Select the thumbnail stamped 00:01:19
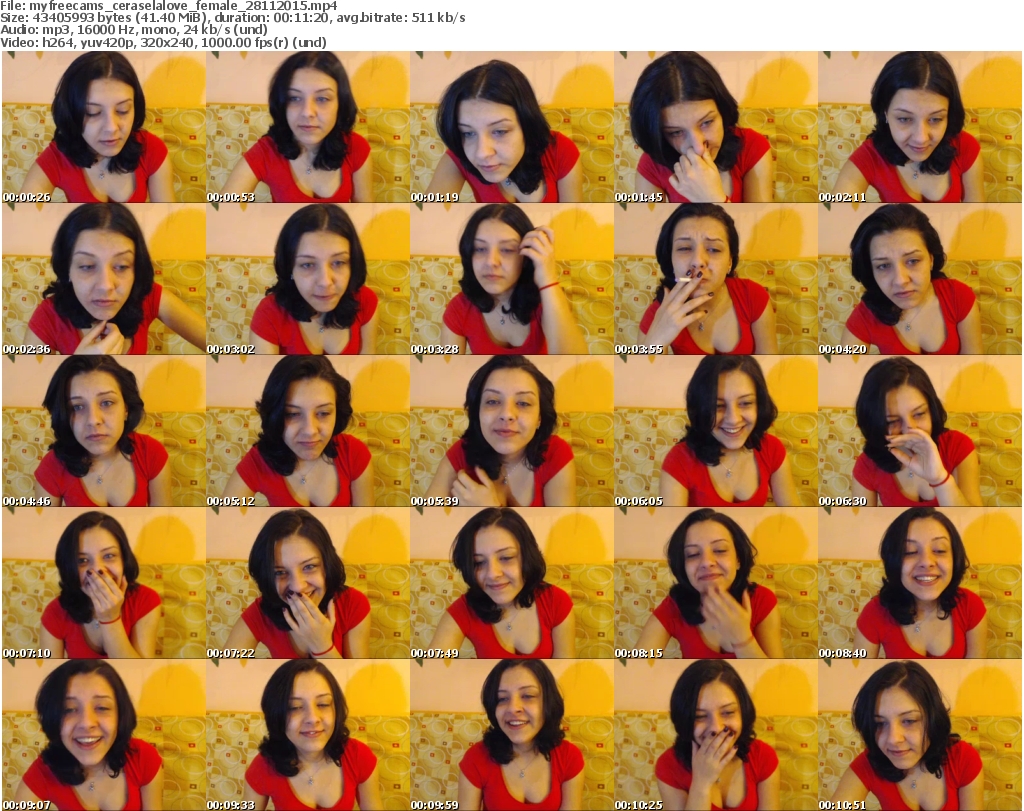 coord(512,127)
